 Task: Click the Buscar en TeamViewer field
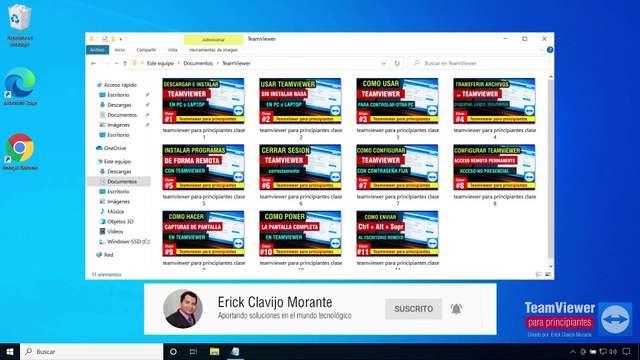[x=480, y=63]
